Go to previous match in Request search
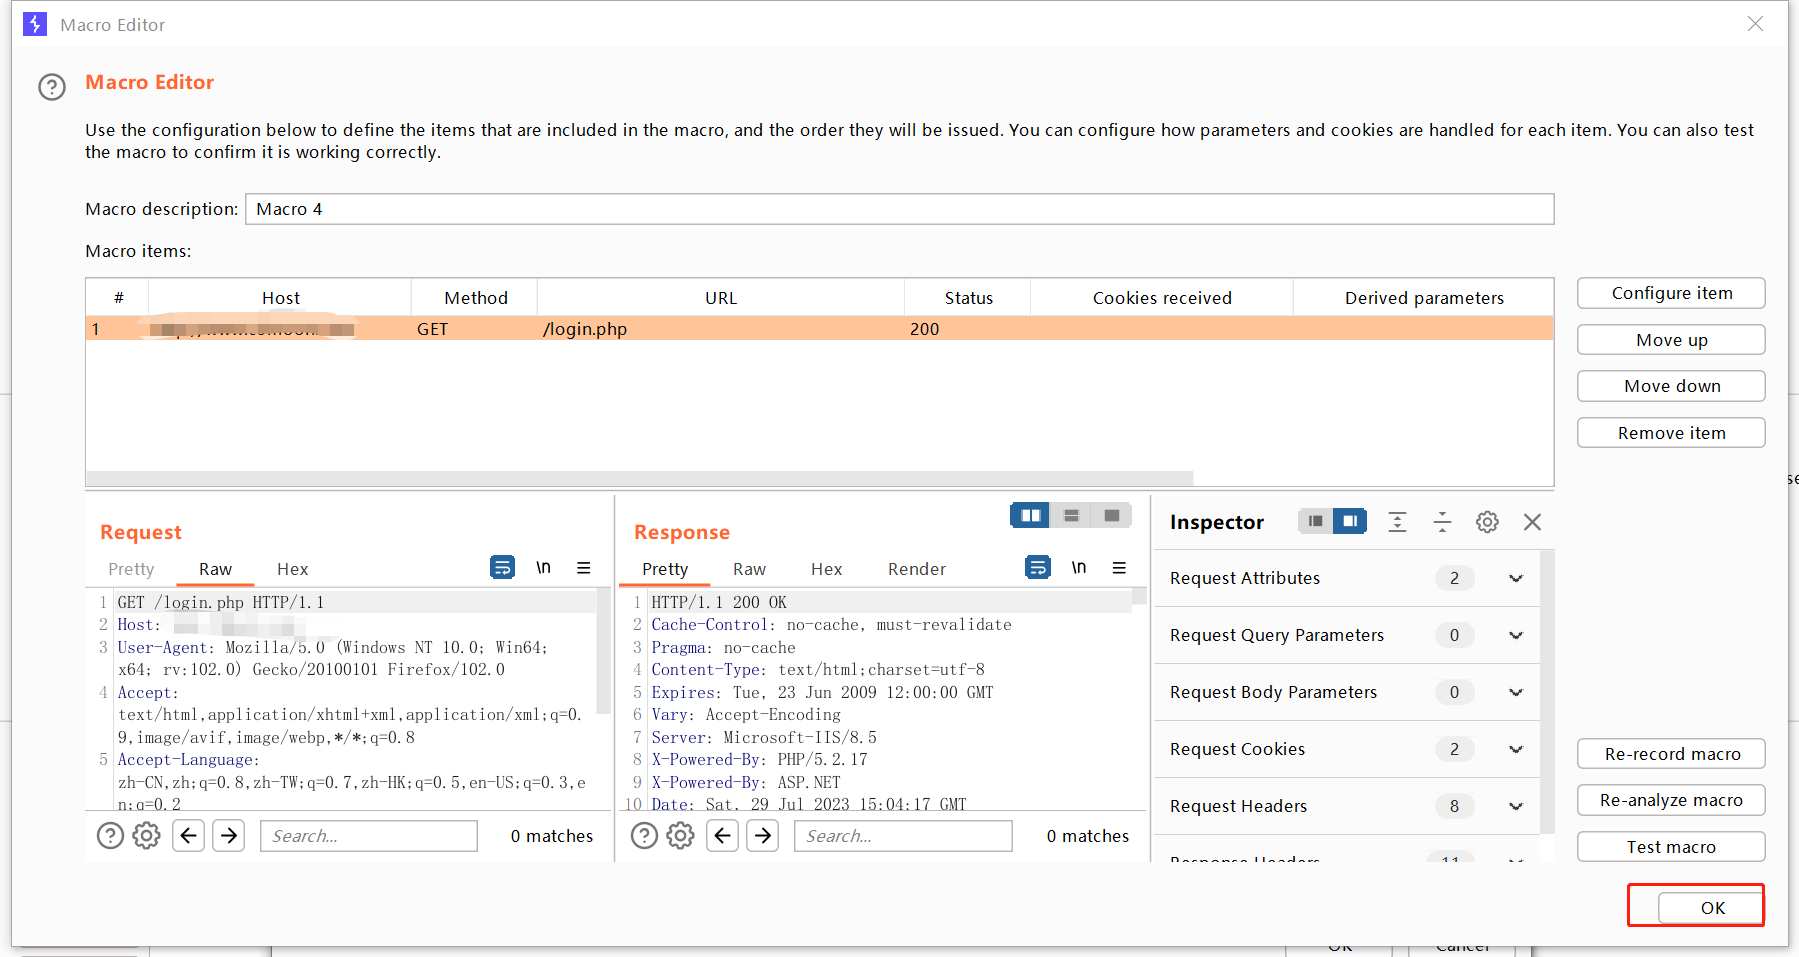This screenshot has height=957, width=1799. point(188,835)
